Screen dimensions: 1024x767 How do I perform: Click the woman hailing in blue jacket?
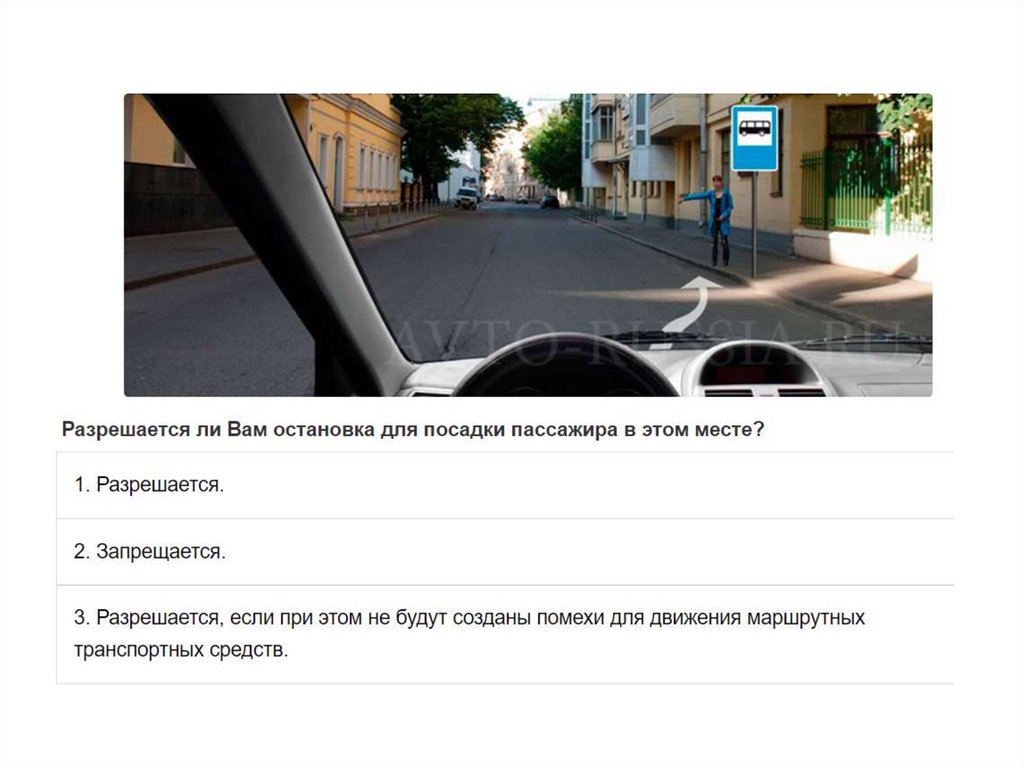(716, 220)
